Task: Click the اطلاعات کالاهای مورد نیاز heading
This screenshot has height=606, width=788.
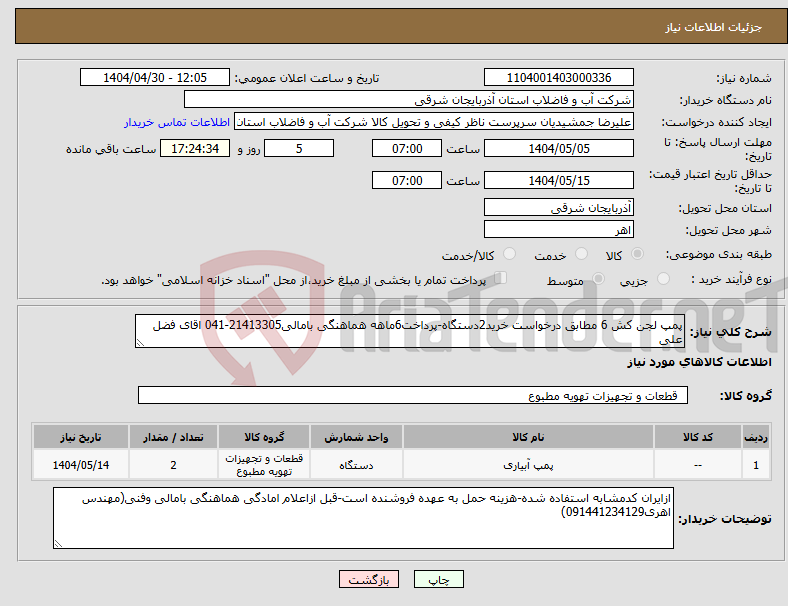Action: pos(699,362)
